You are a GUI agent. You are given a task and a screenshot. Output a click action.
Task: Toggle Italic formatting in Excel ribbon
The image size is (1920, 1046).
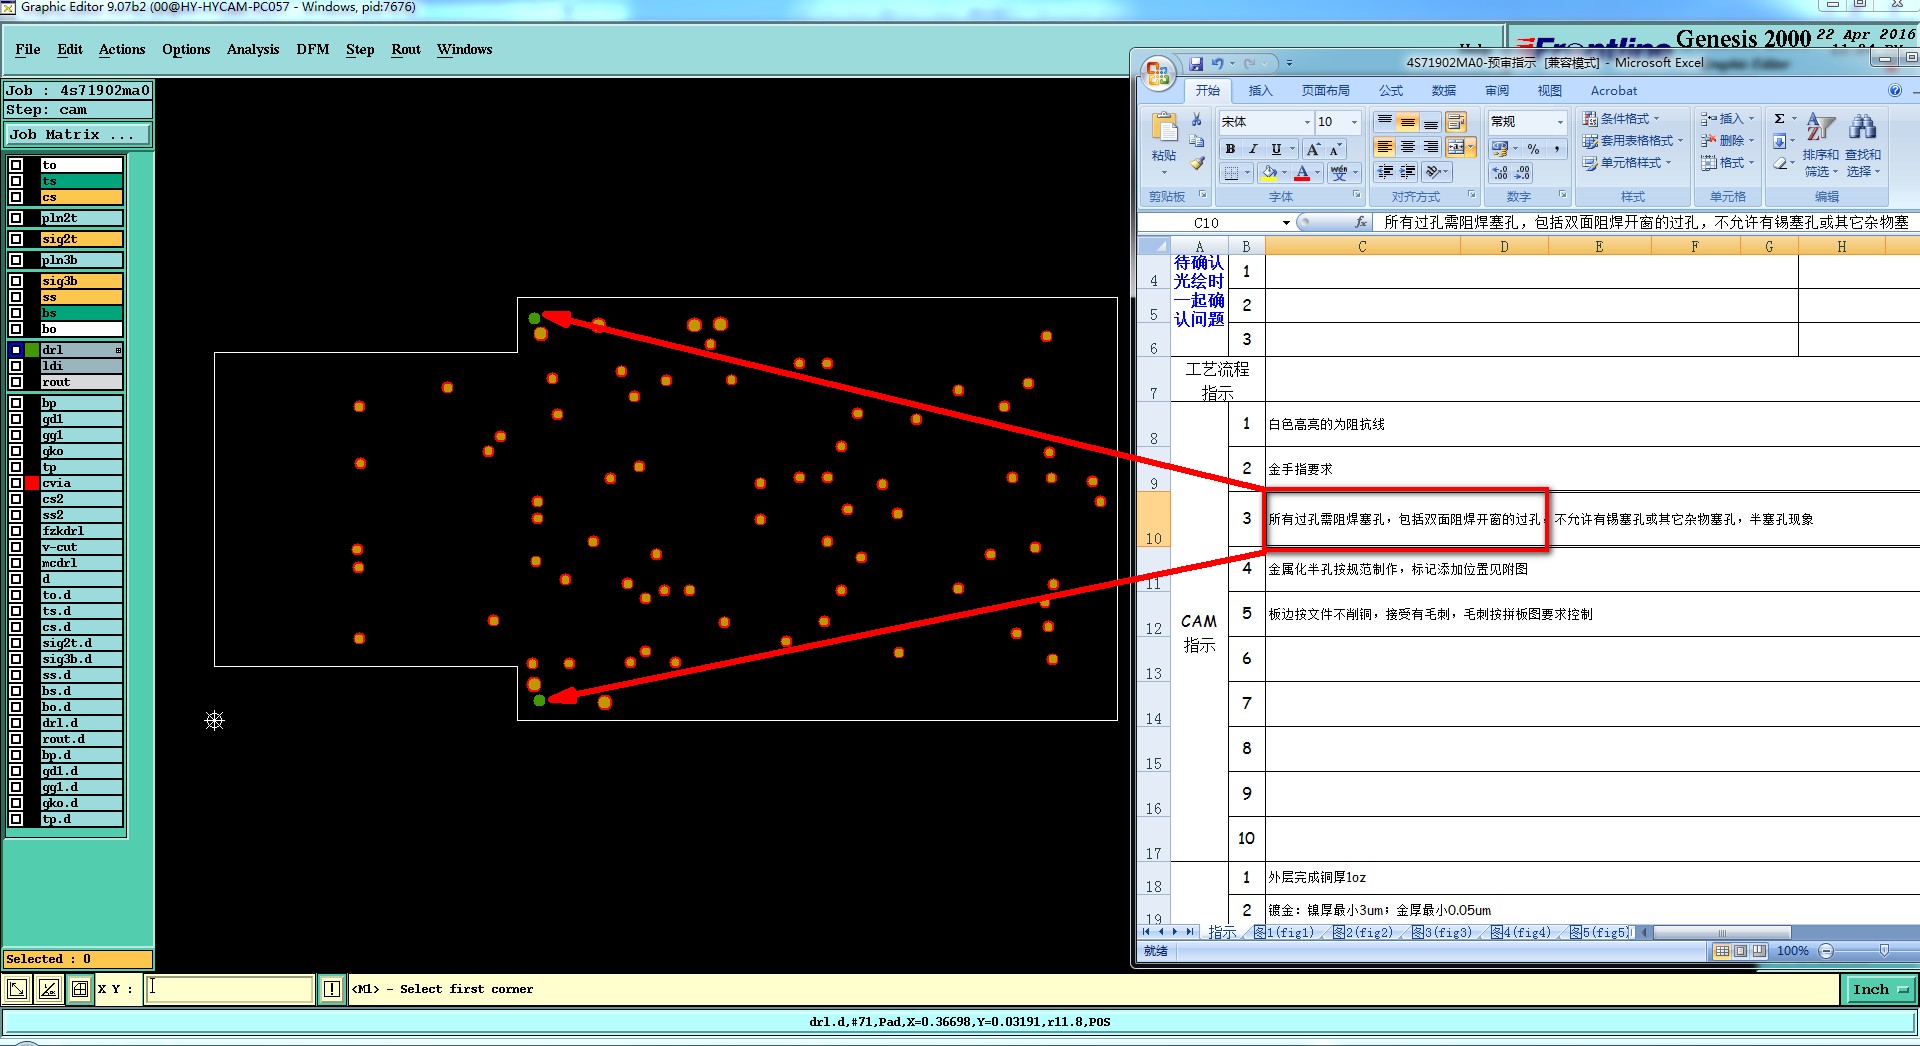(x=1253, y=149)
